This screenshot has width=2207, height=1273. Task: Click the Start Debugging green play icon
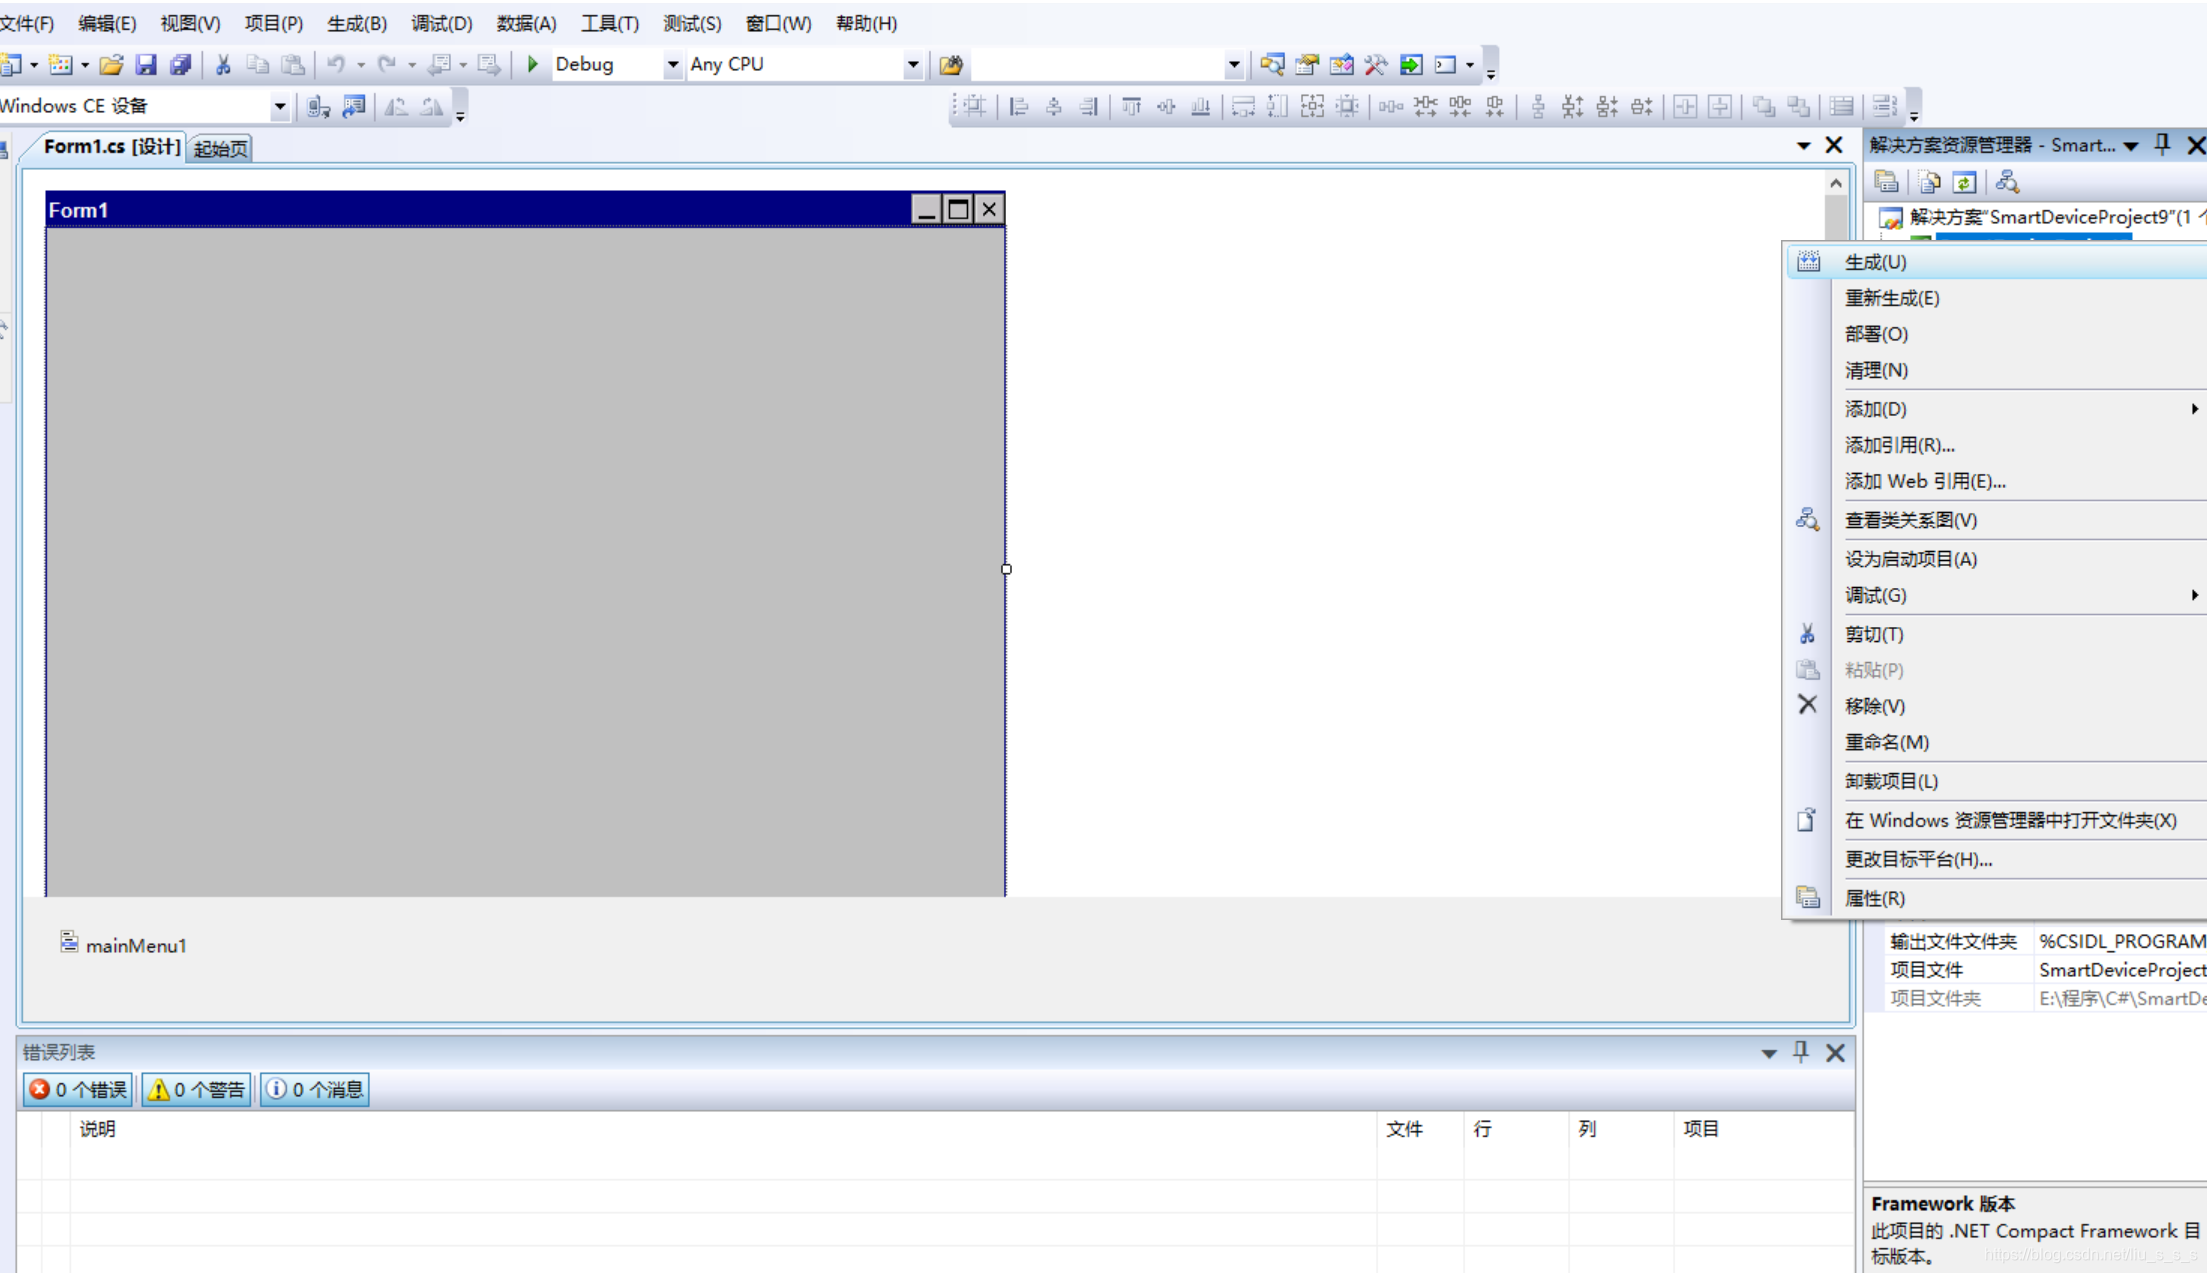point(533,64)
